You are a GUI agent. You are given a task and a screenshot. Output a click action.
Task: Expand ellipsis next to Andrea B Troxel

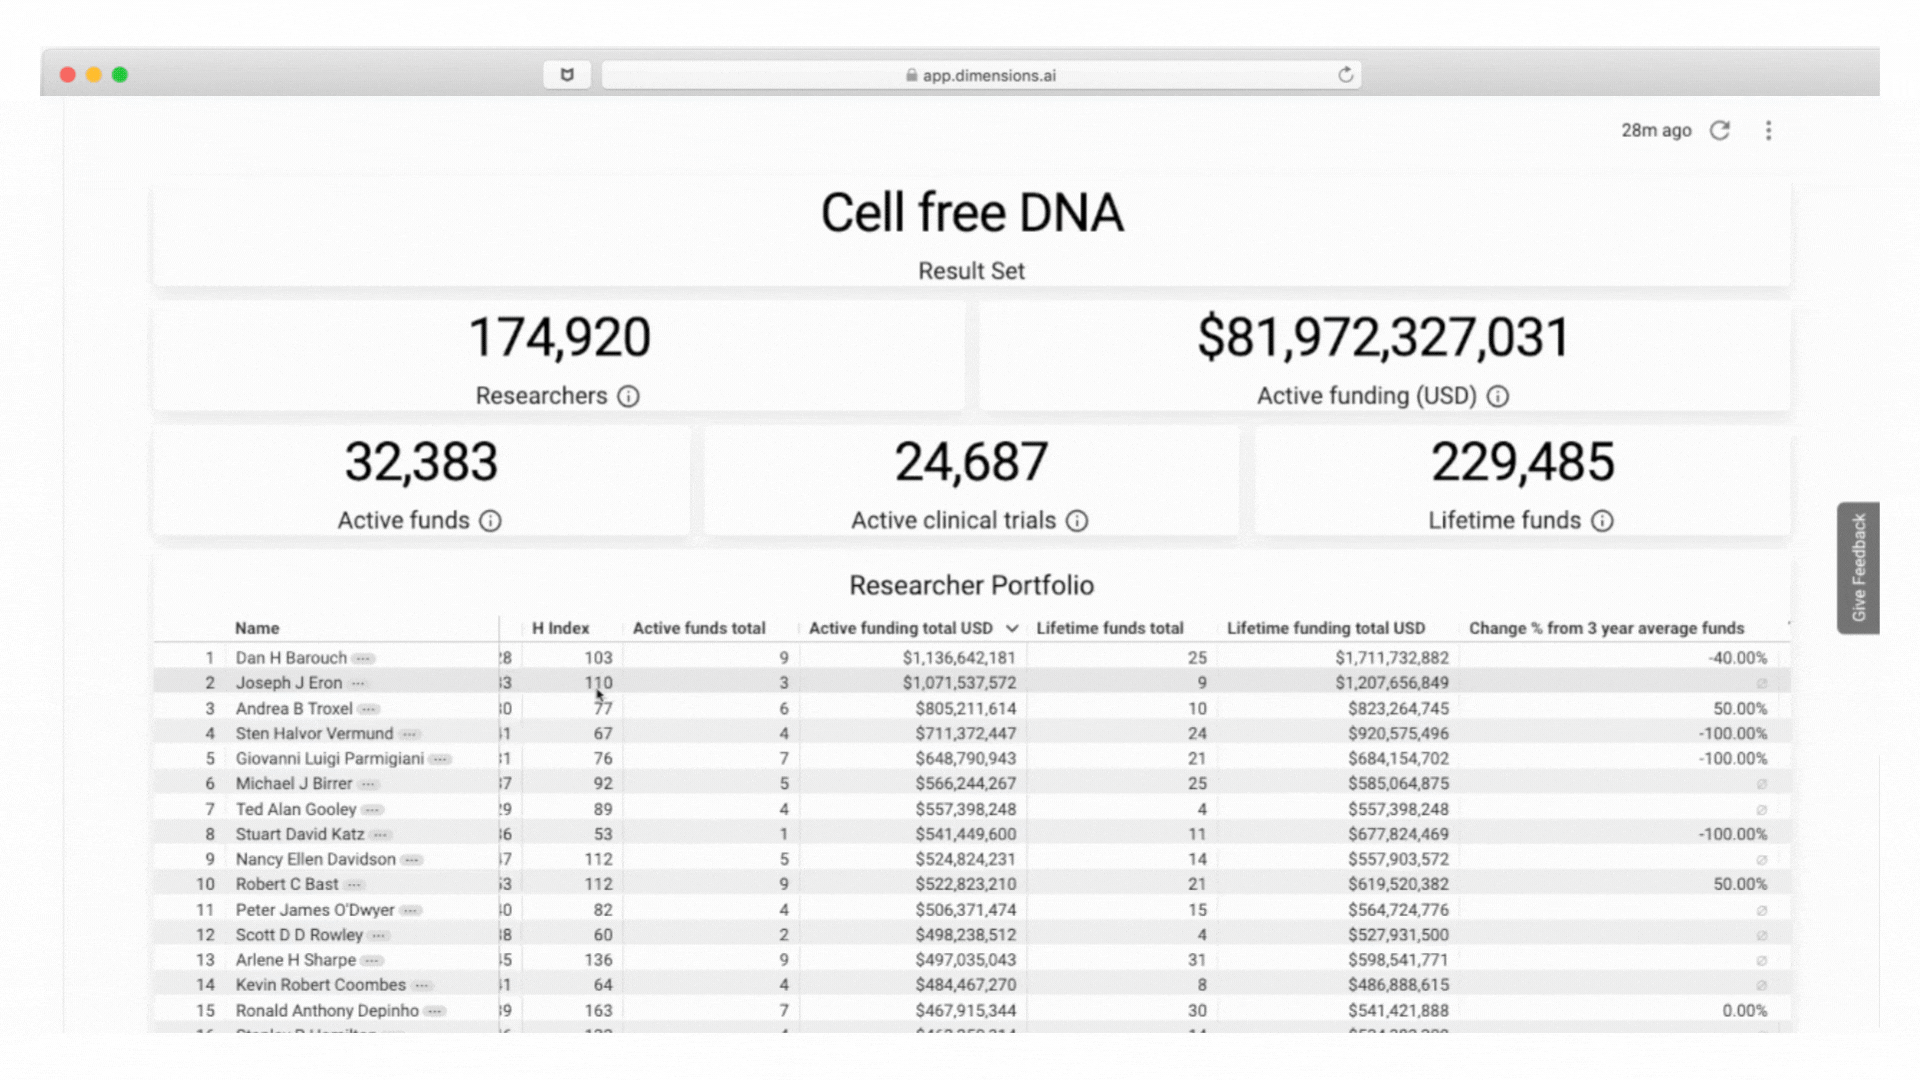[369, 709]
